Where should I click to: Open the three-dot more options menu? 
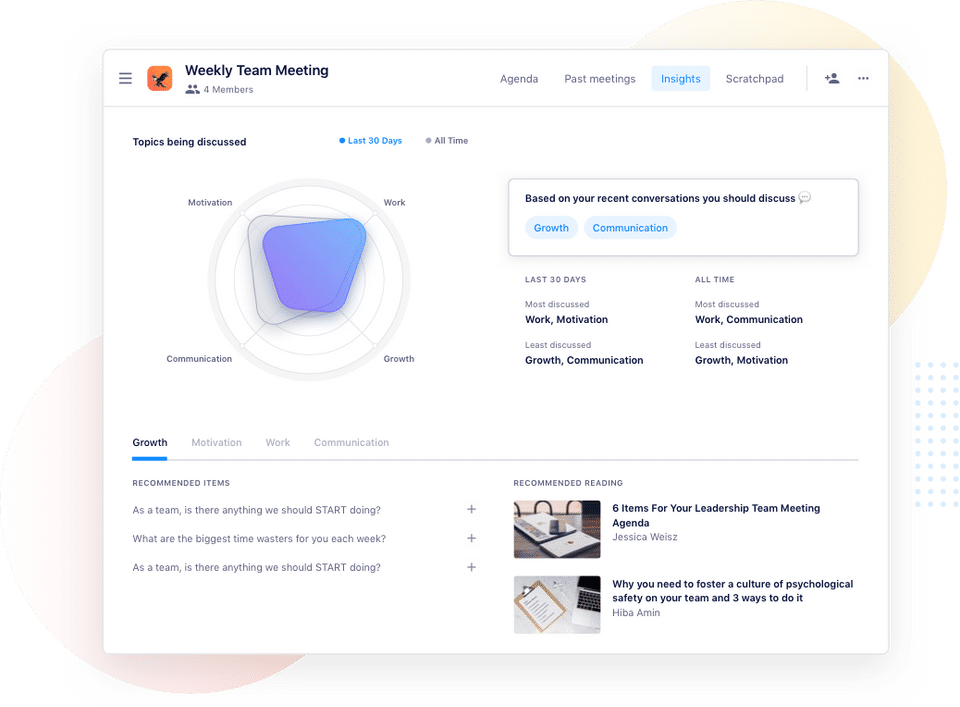click(x=863, y=78)
